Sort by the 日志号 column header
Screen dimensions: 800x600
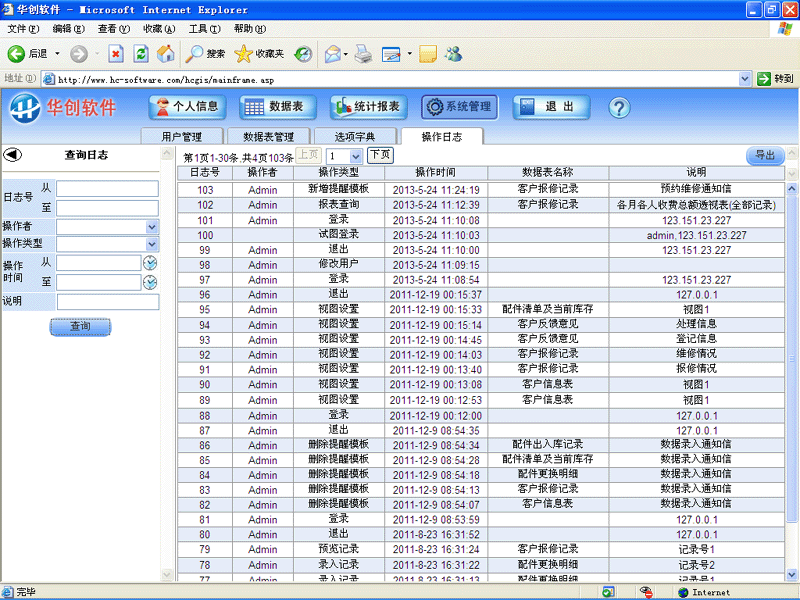click(x=205, y=172)
